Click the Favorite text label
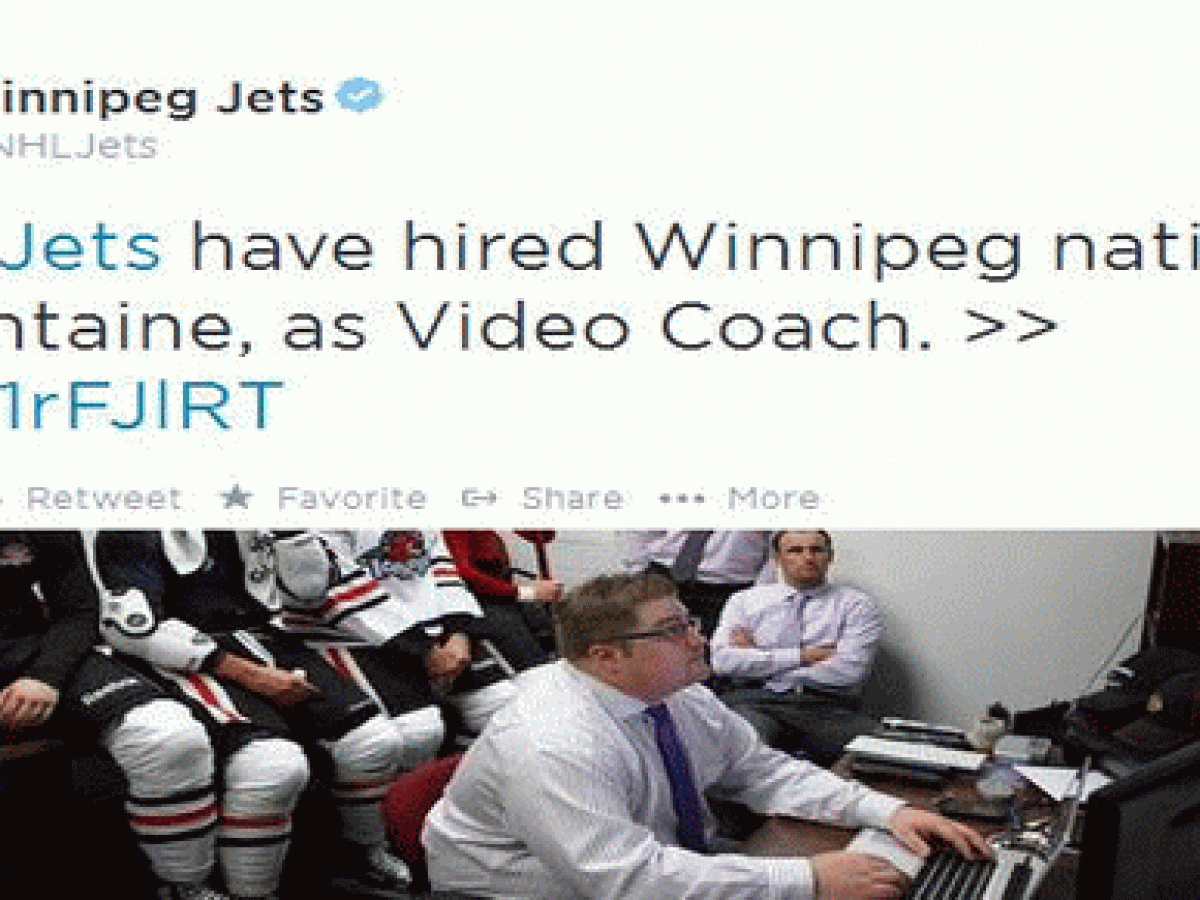The image size is (1200, 900). click(x=352, y=497)
